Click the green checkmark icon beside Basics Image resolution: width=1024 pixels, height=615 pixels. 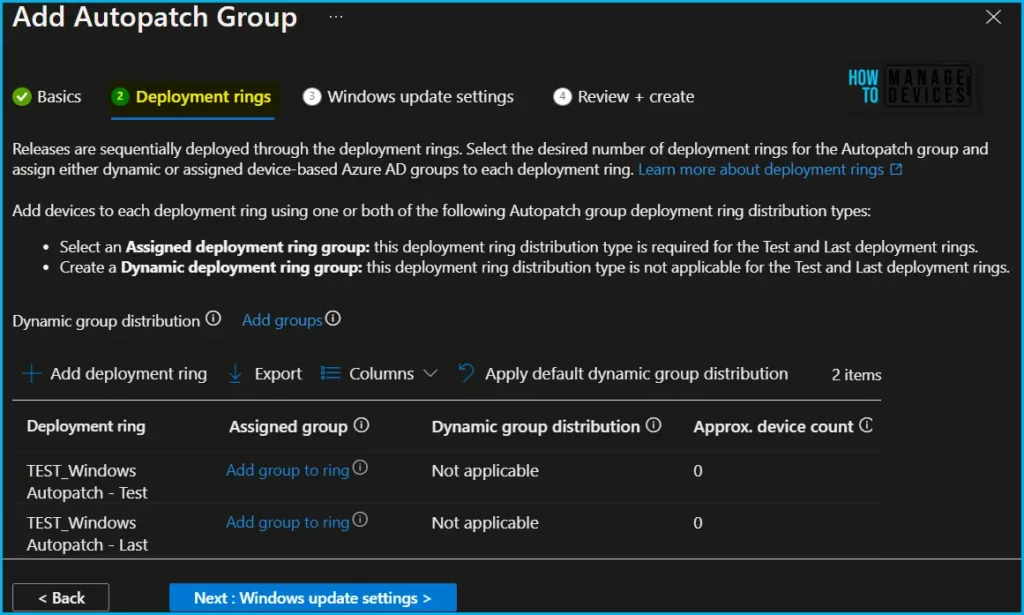pyautogui.click(x=22, y=97)
